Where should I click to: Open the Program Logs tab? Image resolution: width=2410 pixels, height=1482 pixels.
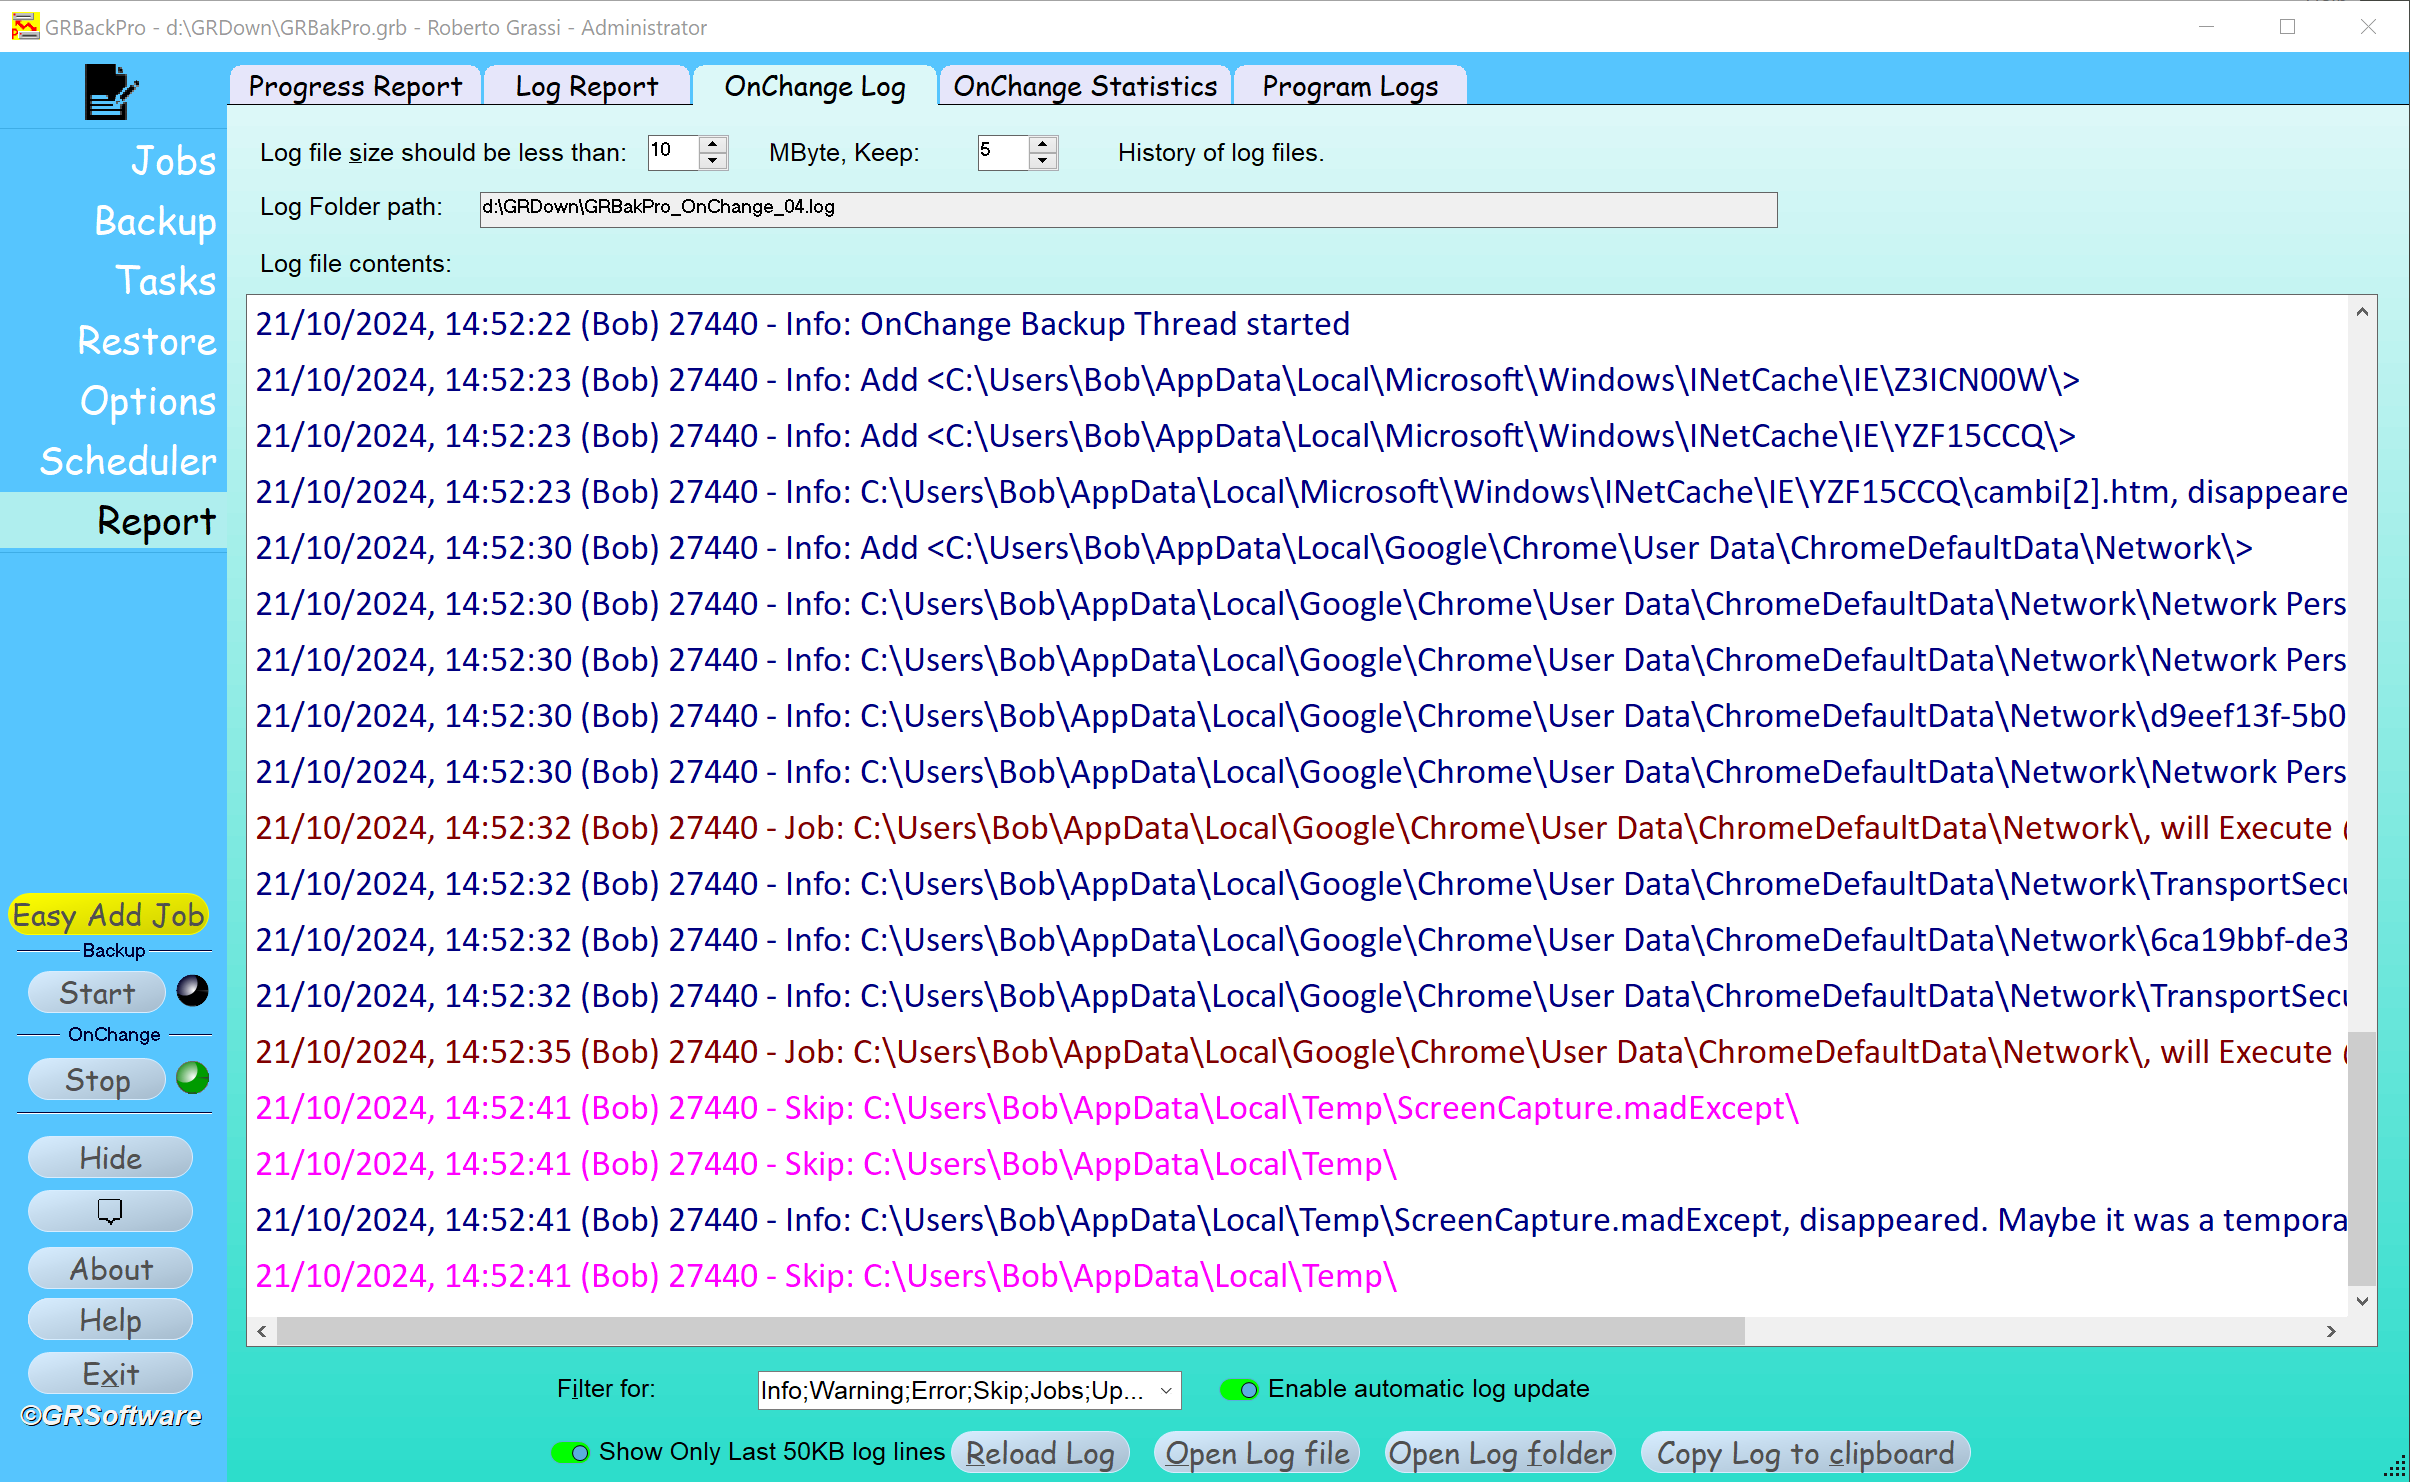tap(1350, 86)
